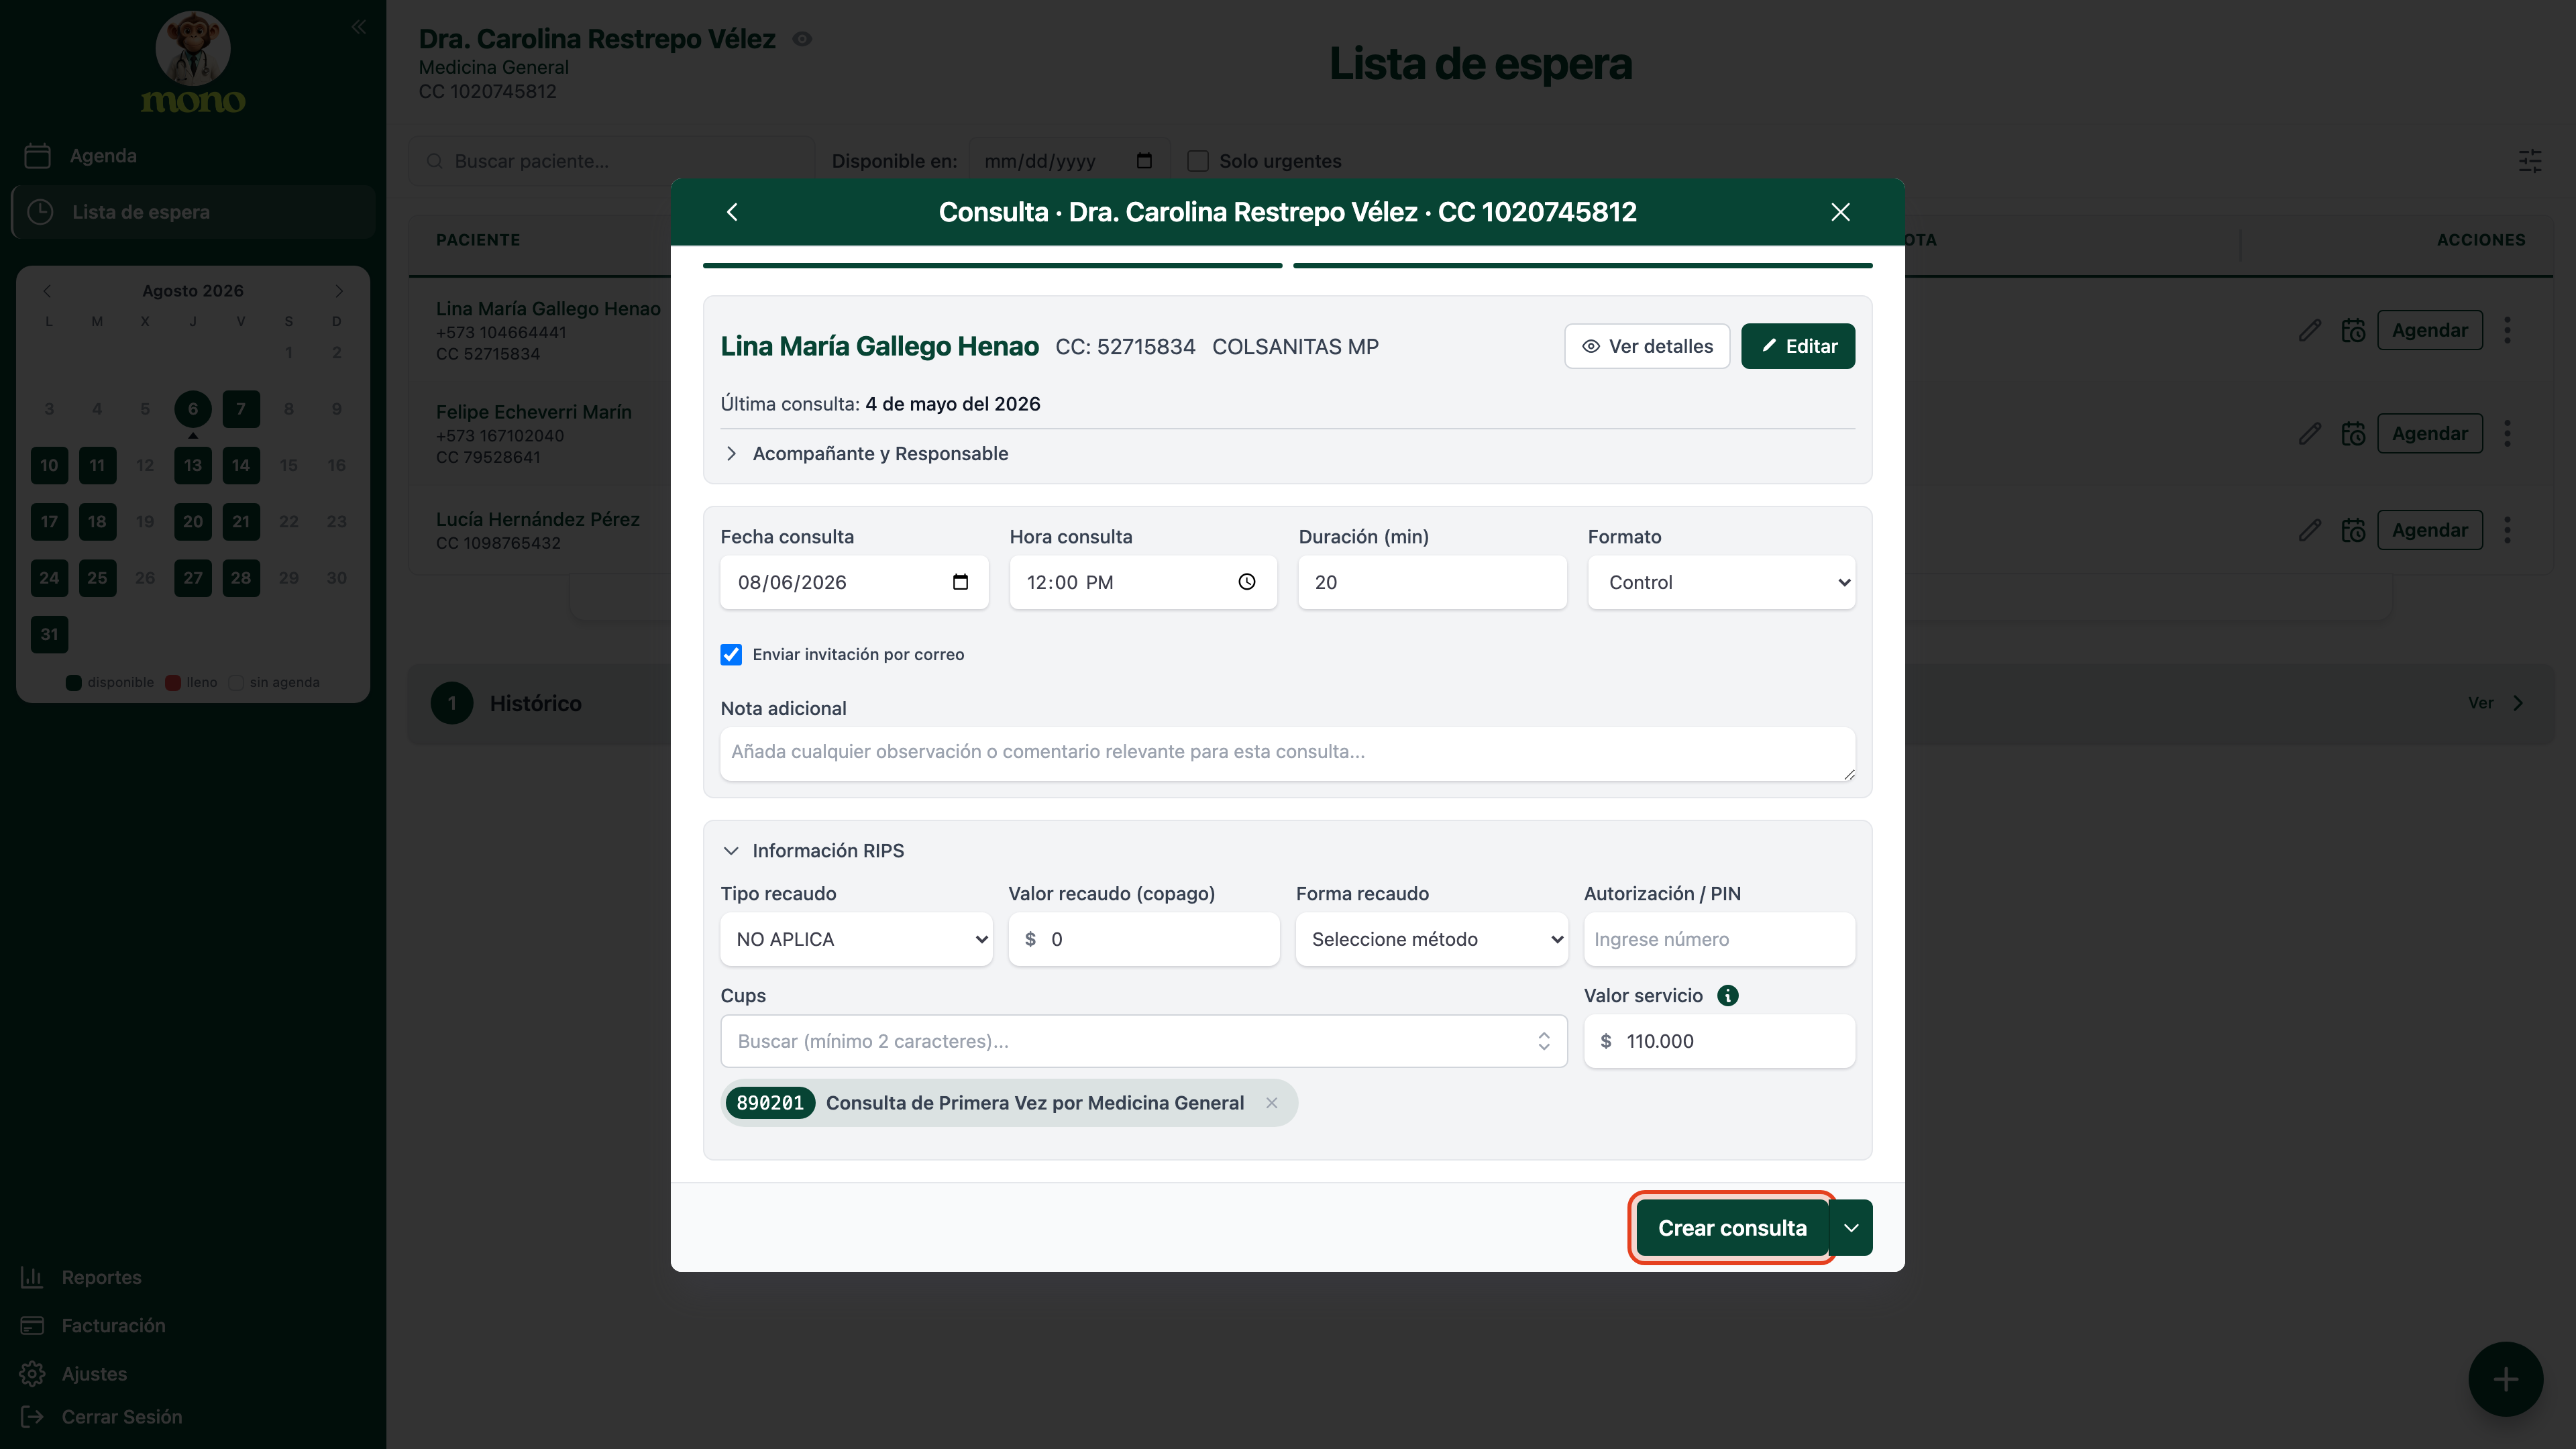Screen dimensions: 2576x1449
Task: Go back using the modal back arrow
Action: tap(732, 212)
